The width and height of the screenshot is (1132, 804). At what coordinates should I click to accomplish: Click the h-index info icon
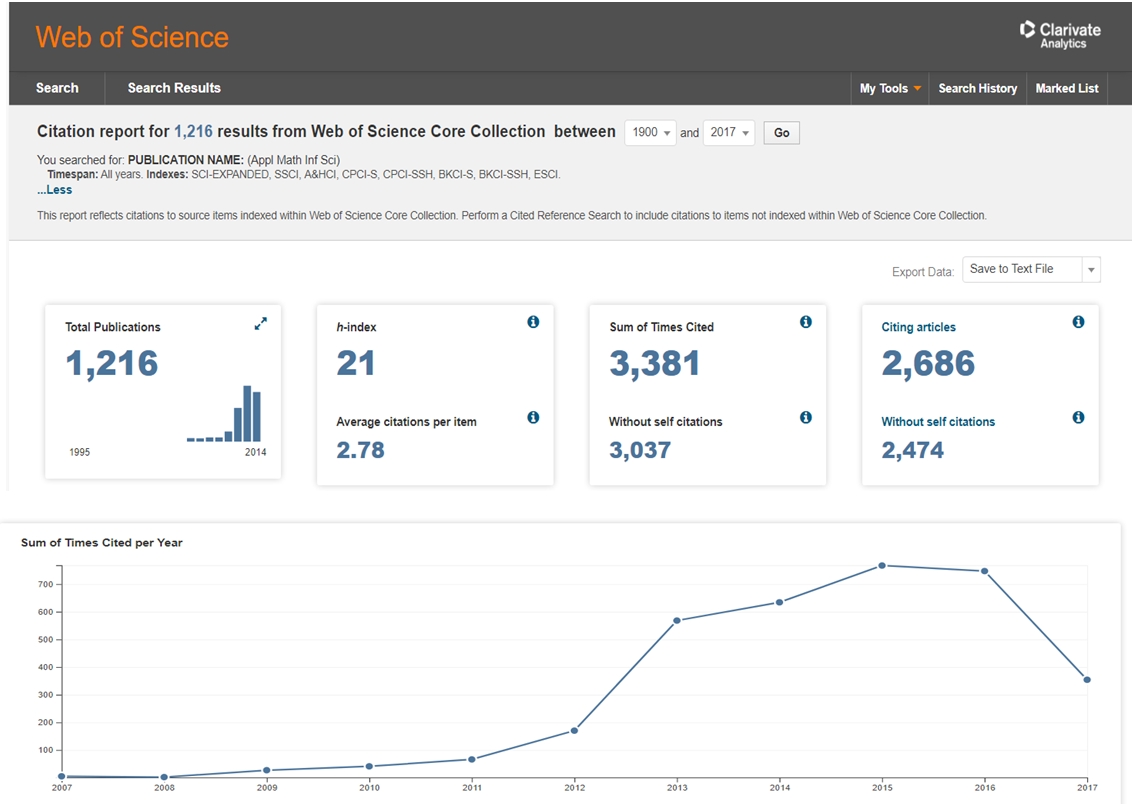(533, 322)
